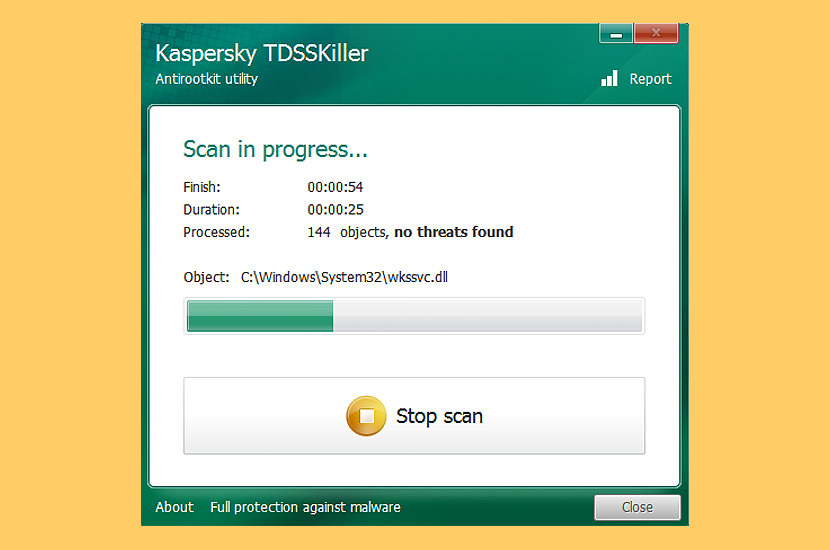Click the 'Object:' label

tap(206, 277)
